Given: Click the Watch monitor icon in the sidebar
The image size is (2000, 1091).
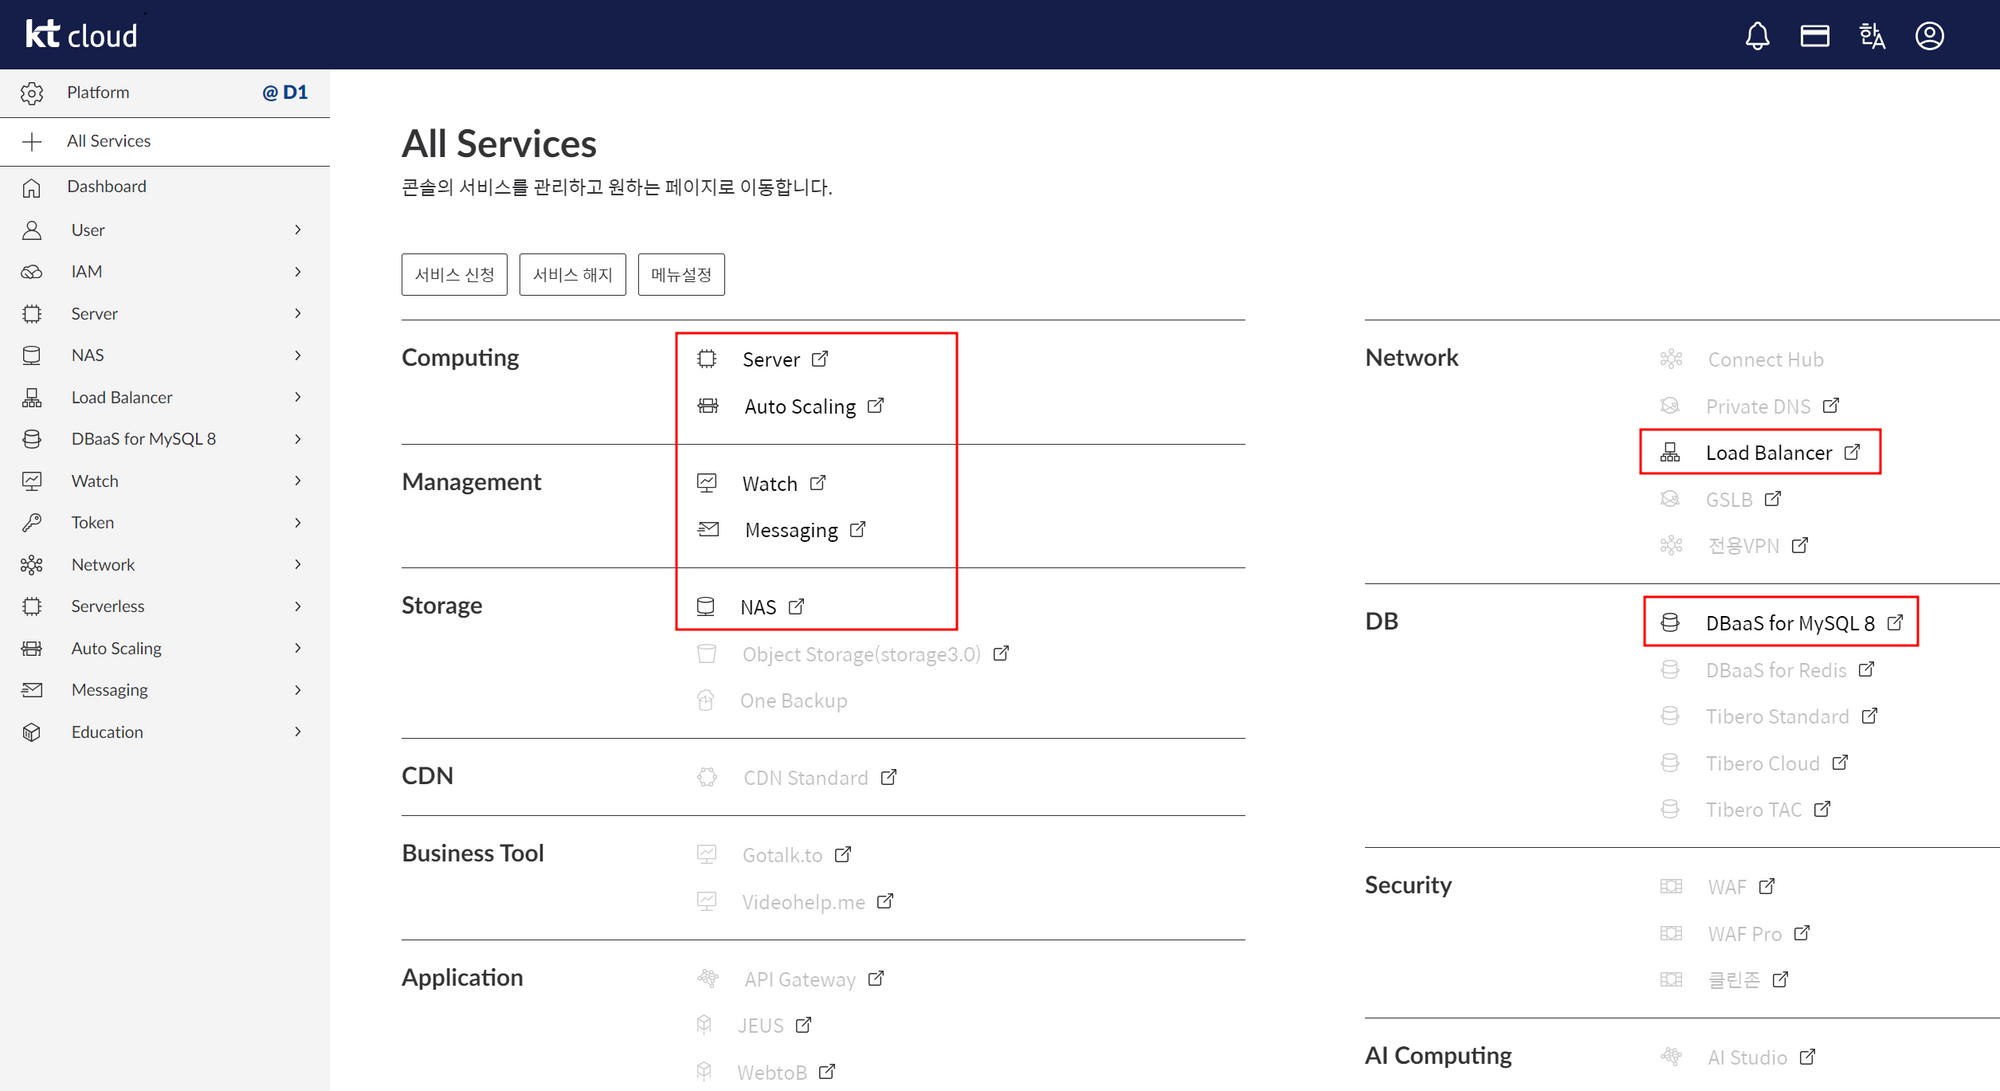Looking at the screenshot, I should (32, 480).
